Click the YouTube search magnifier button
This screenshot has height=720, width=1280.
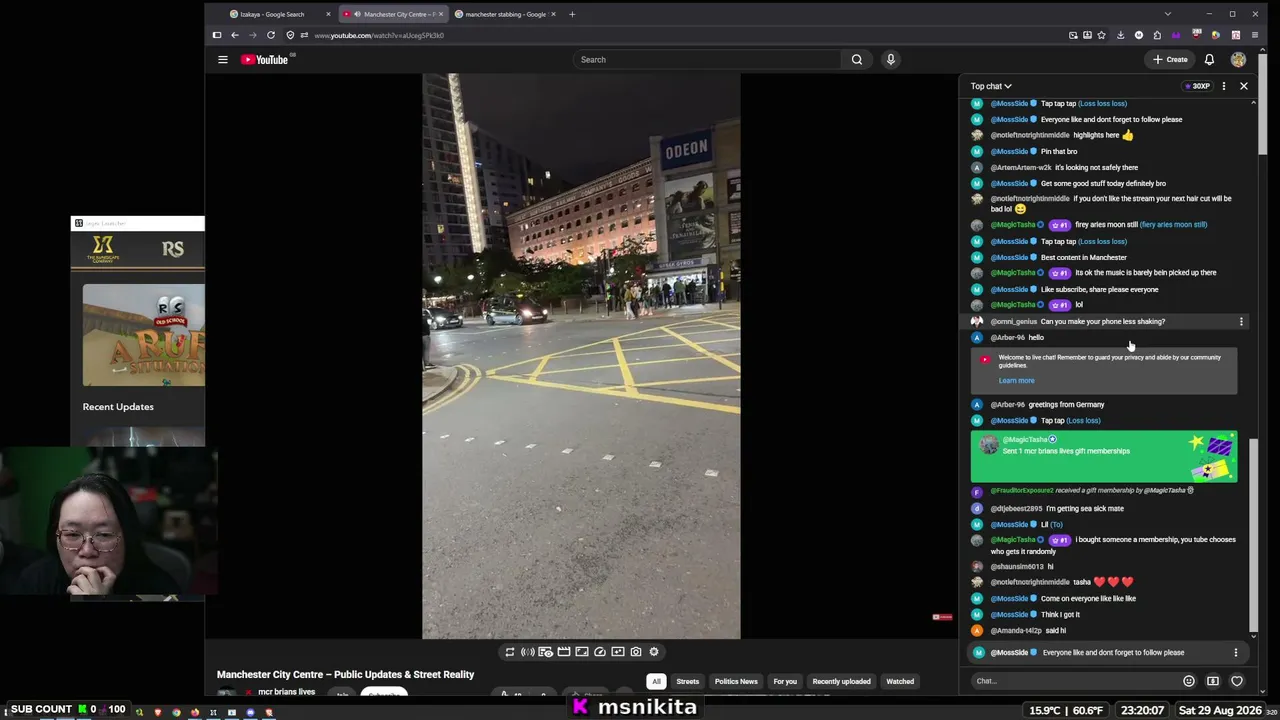point(857,60)
